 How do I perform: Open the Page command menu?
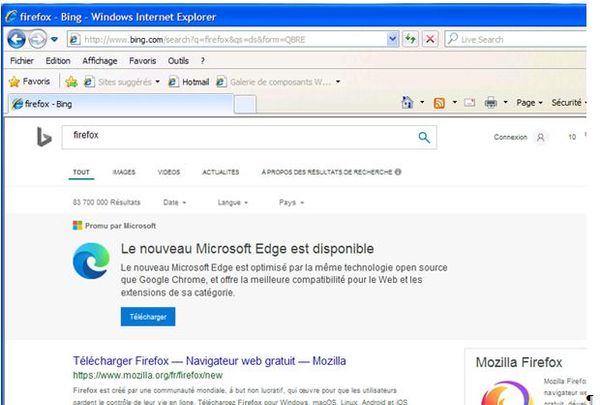(529, 103)
